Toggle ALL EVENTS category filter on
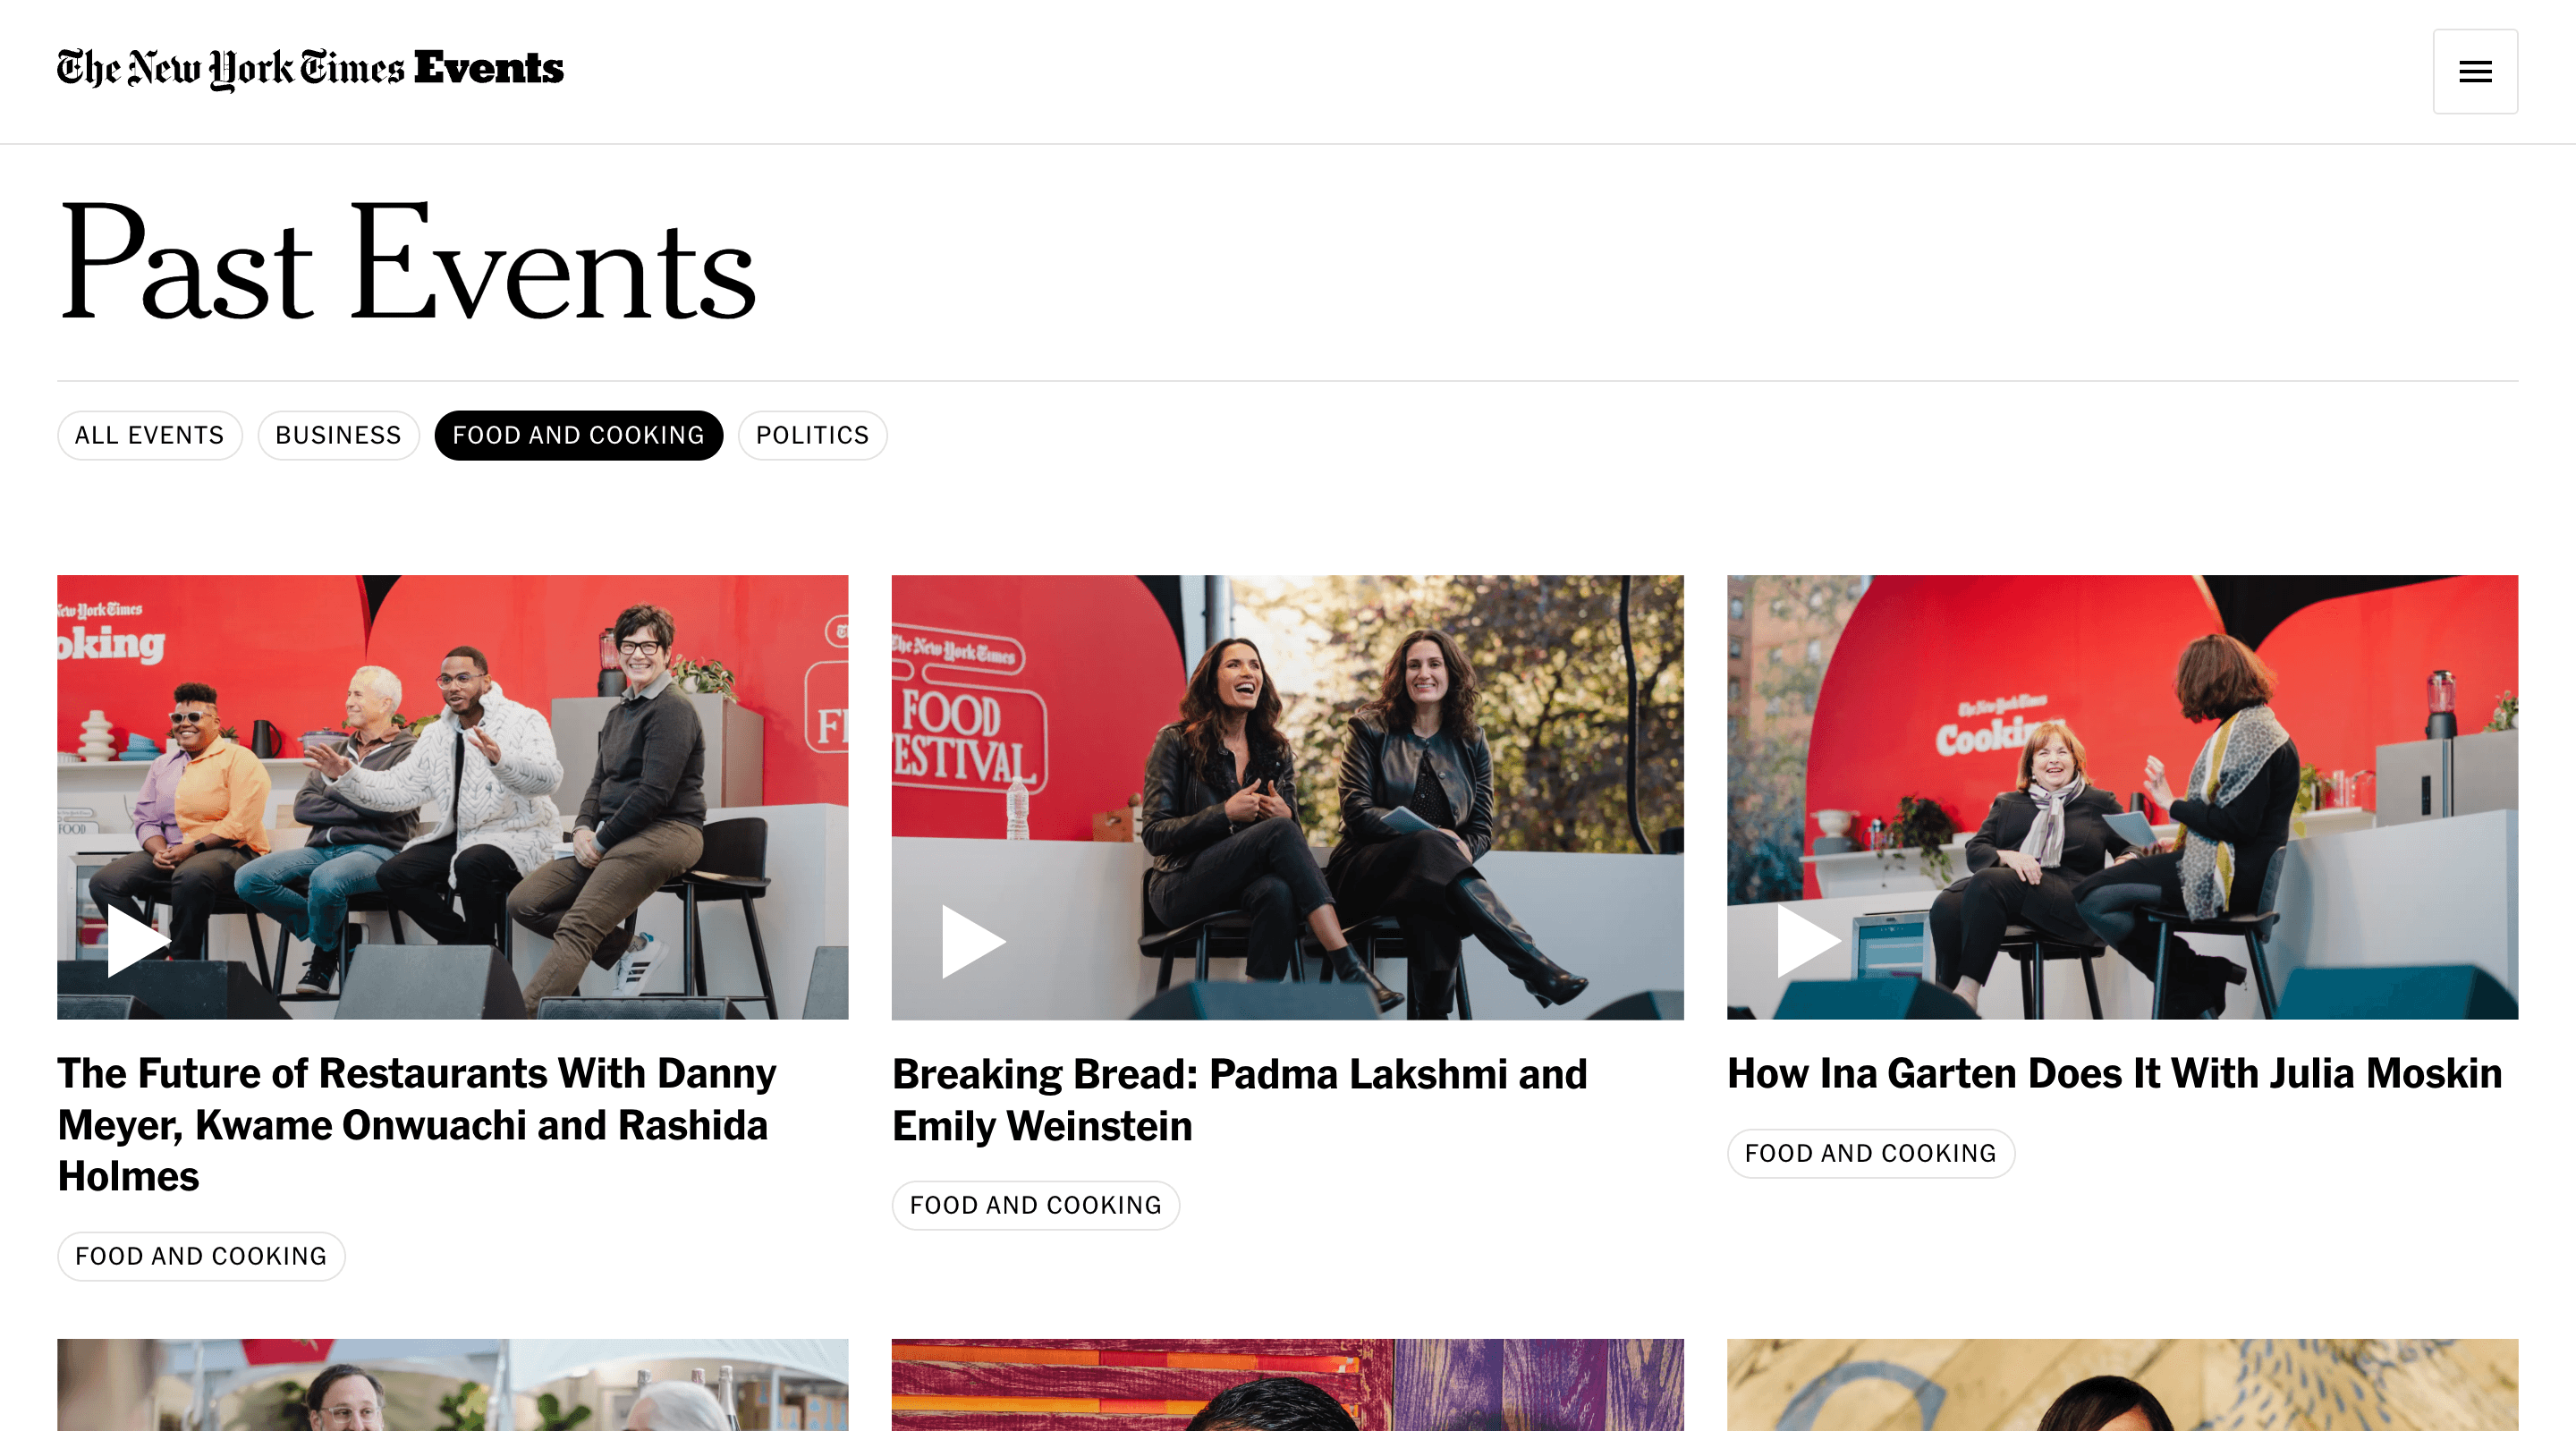Screen dimensions: 2576x1431 pos(149,436)
